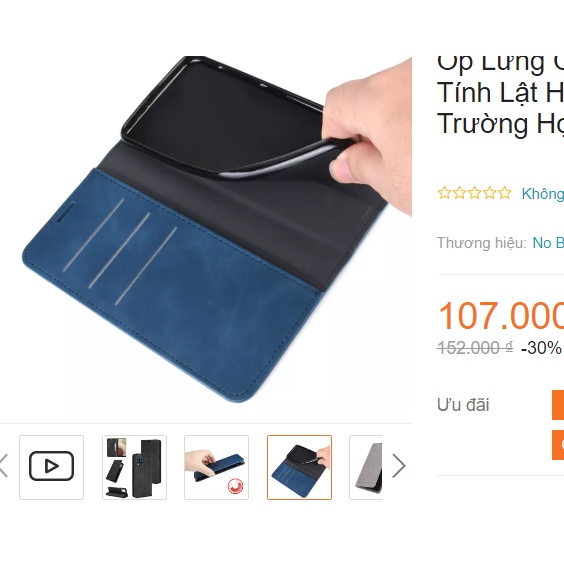Click the top orange voucher button near Ưu đãi
The image size is (564, 564).
click(x=558, y=405)
